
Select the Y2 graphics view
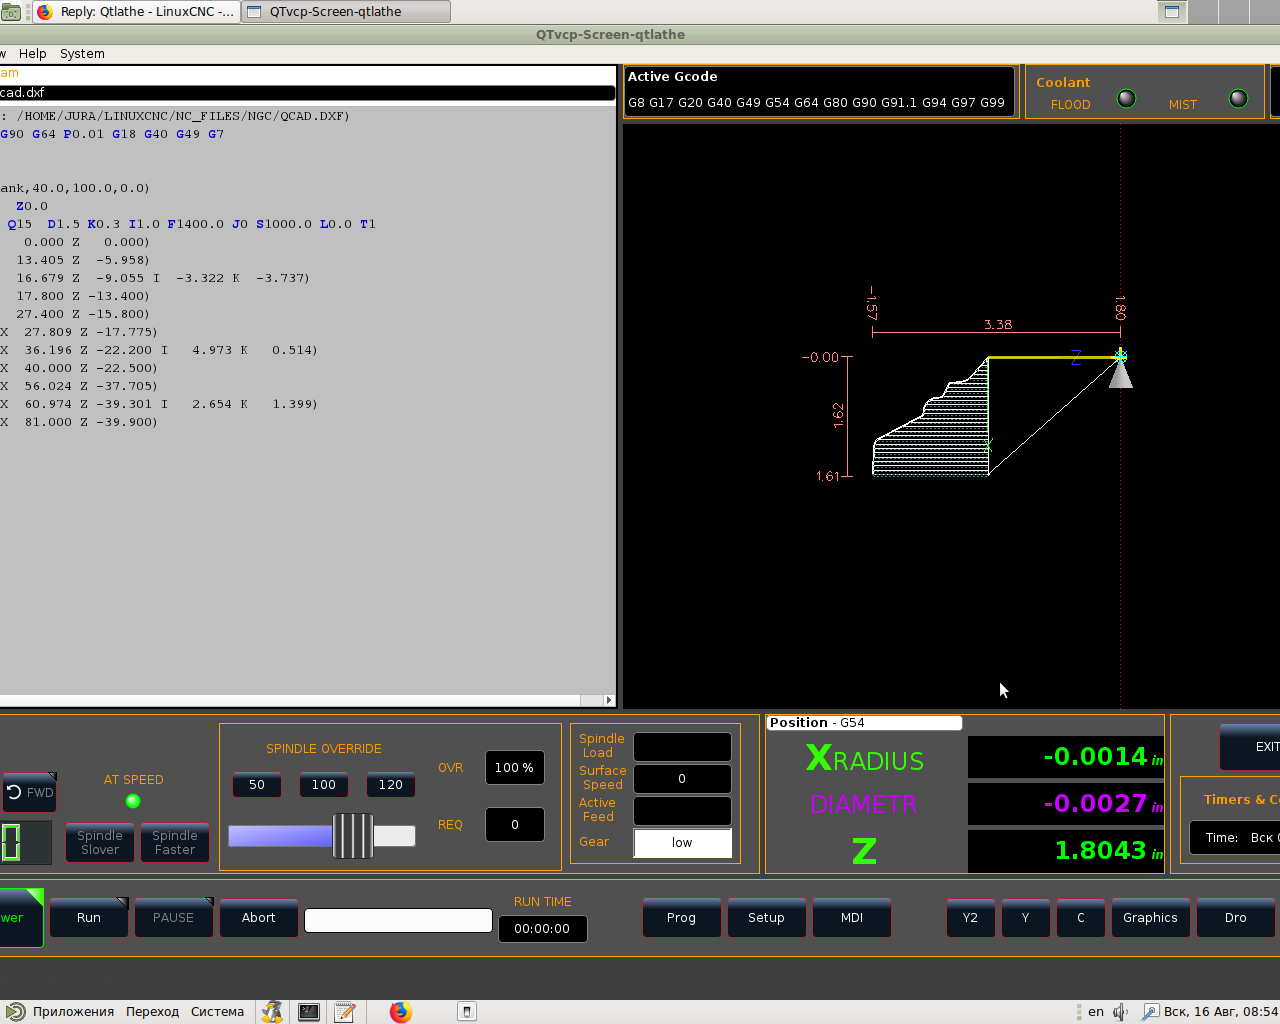point(970,917)
